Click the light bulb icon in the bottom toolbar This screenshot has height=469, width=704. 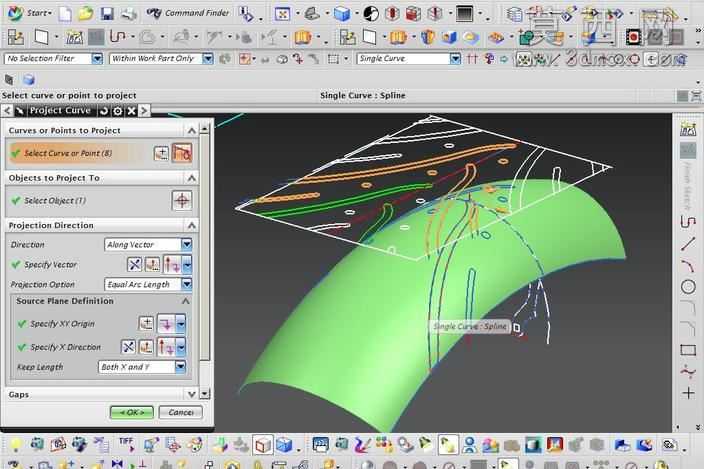(x=16, y=444)
